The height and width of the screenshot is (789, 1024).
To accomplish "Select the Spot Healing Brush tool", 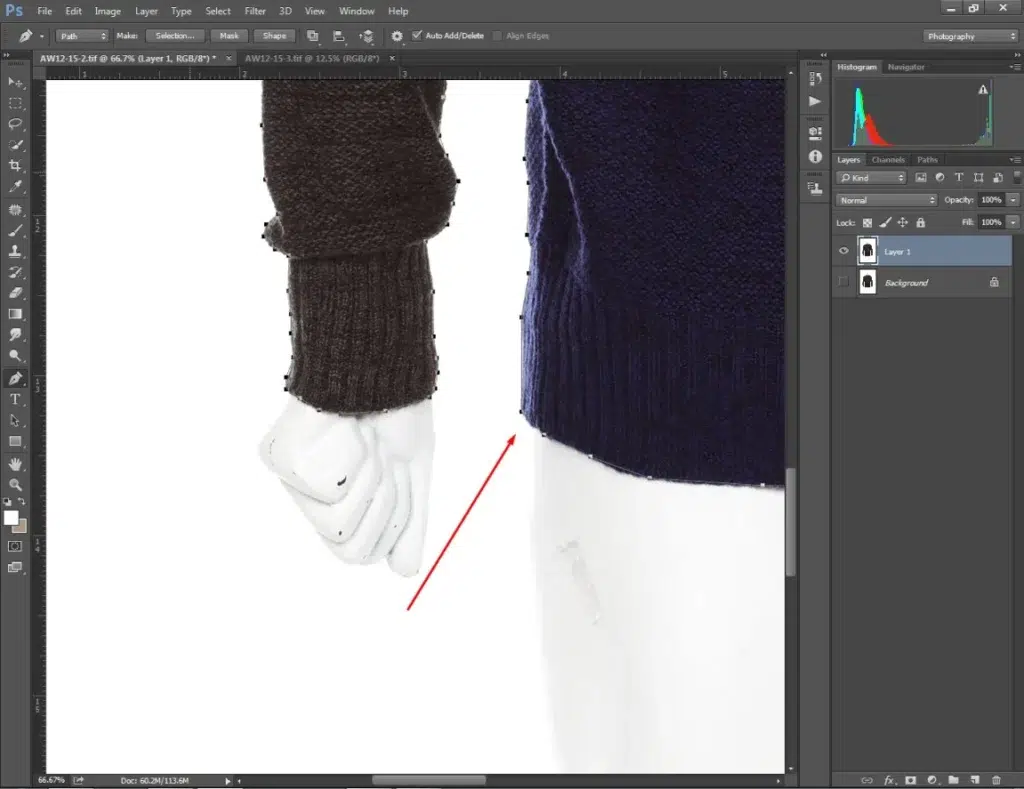I will coord(15,210).
